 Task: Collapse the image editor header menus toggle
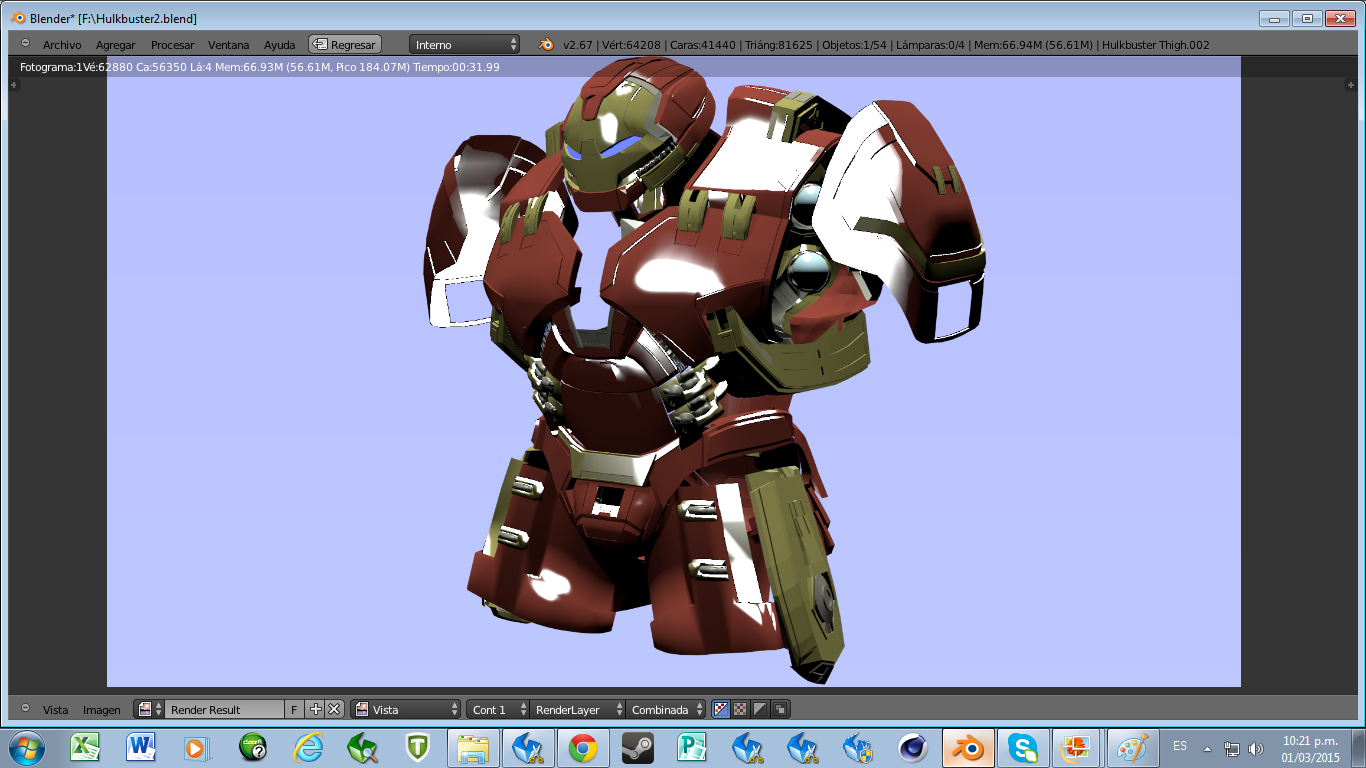click(x=25, y=708)
